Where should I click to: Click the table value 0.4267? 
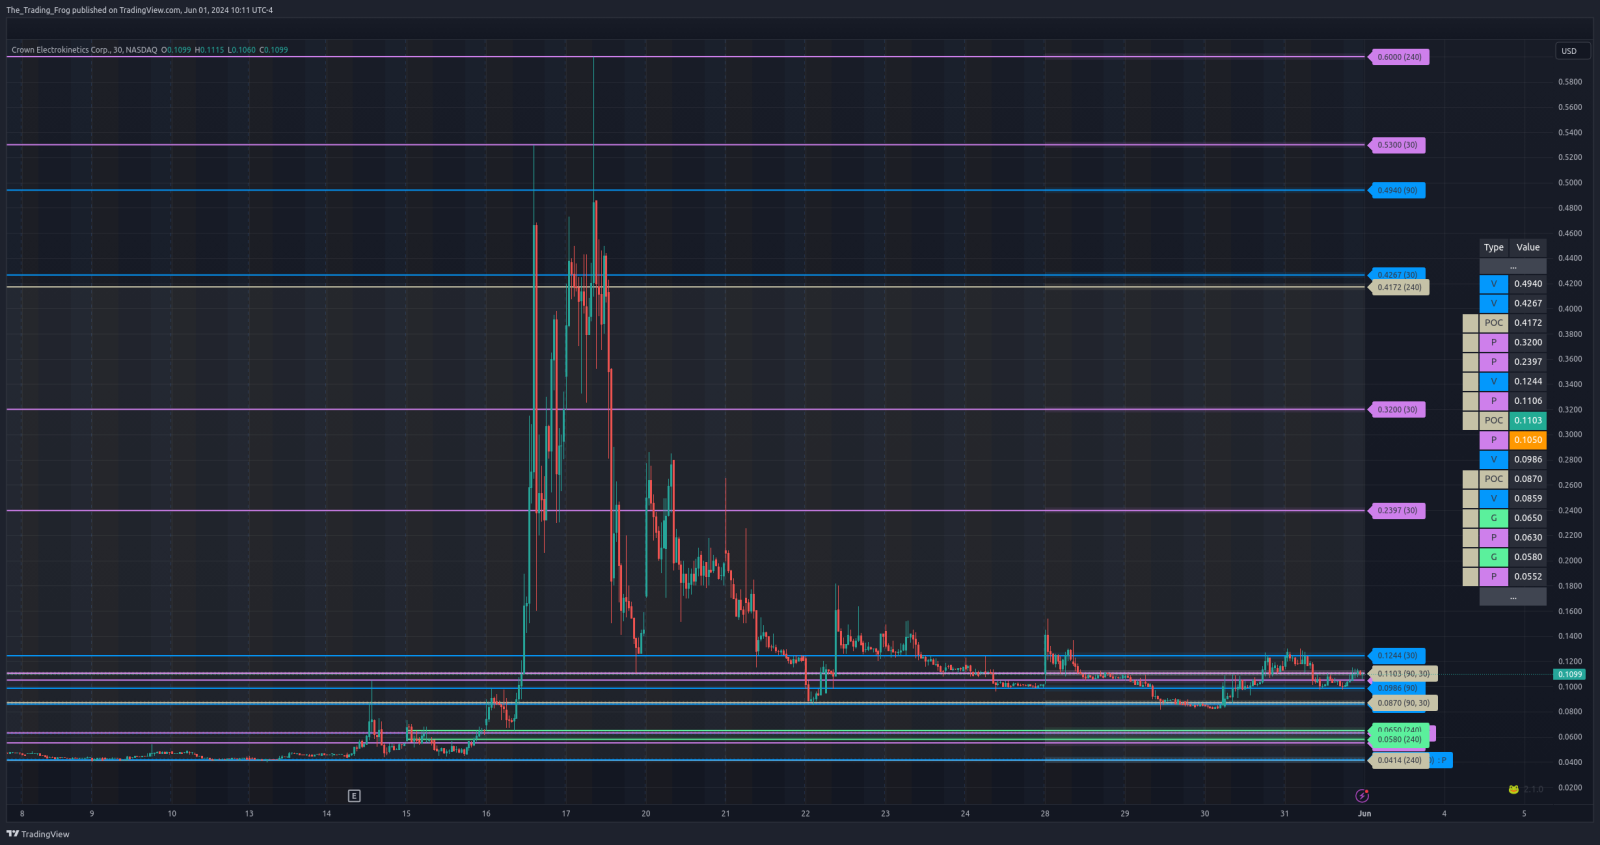coord(1528,303)
